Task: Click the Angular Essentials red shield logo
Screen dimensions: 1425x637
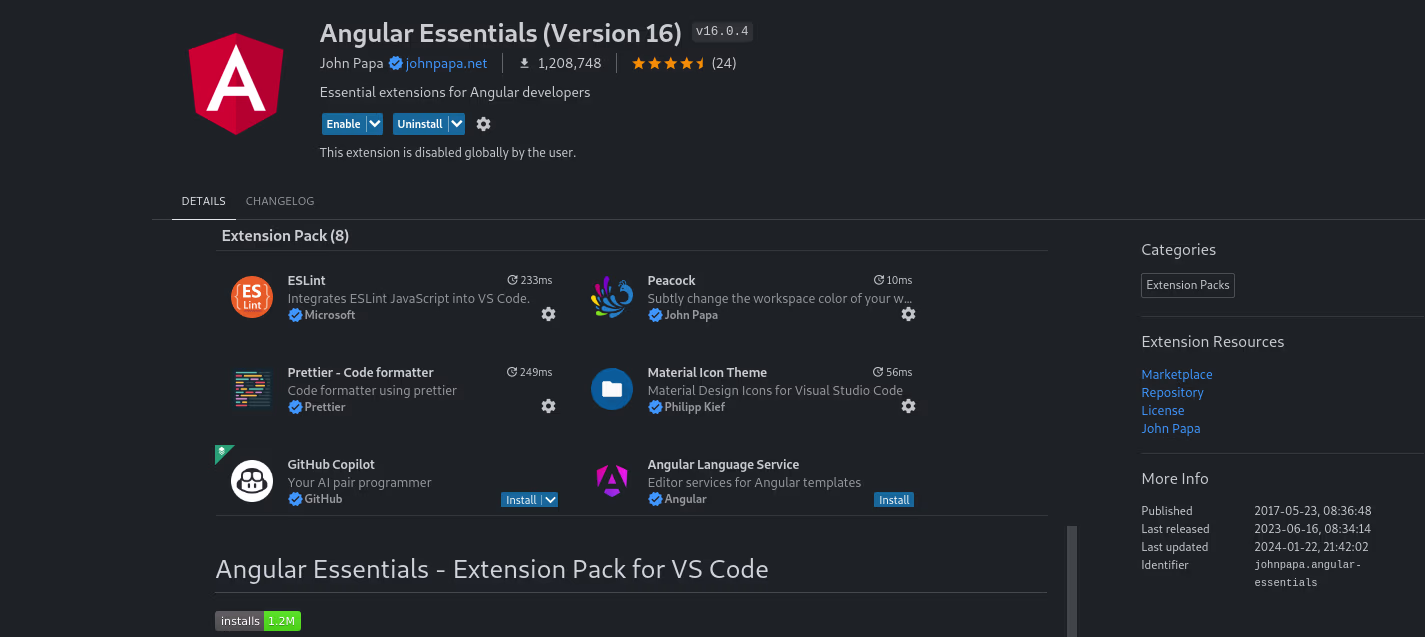Action: [236, 83]
